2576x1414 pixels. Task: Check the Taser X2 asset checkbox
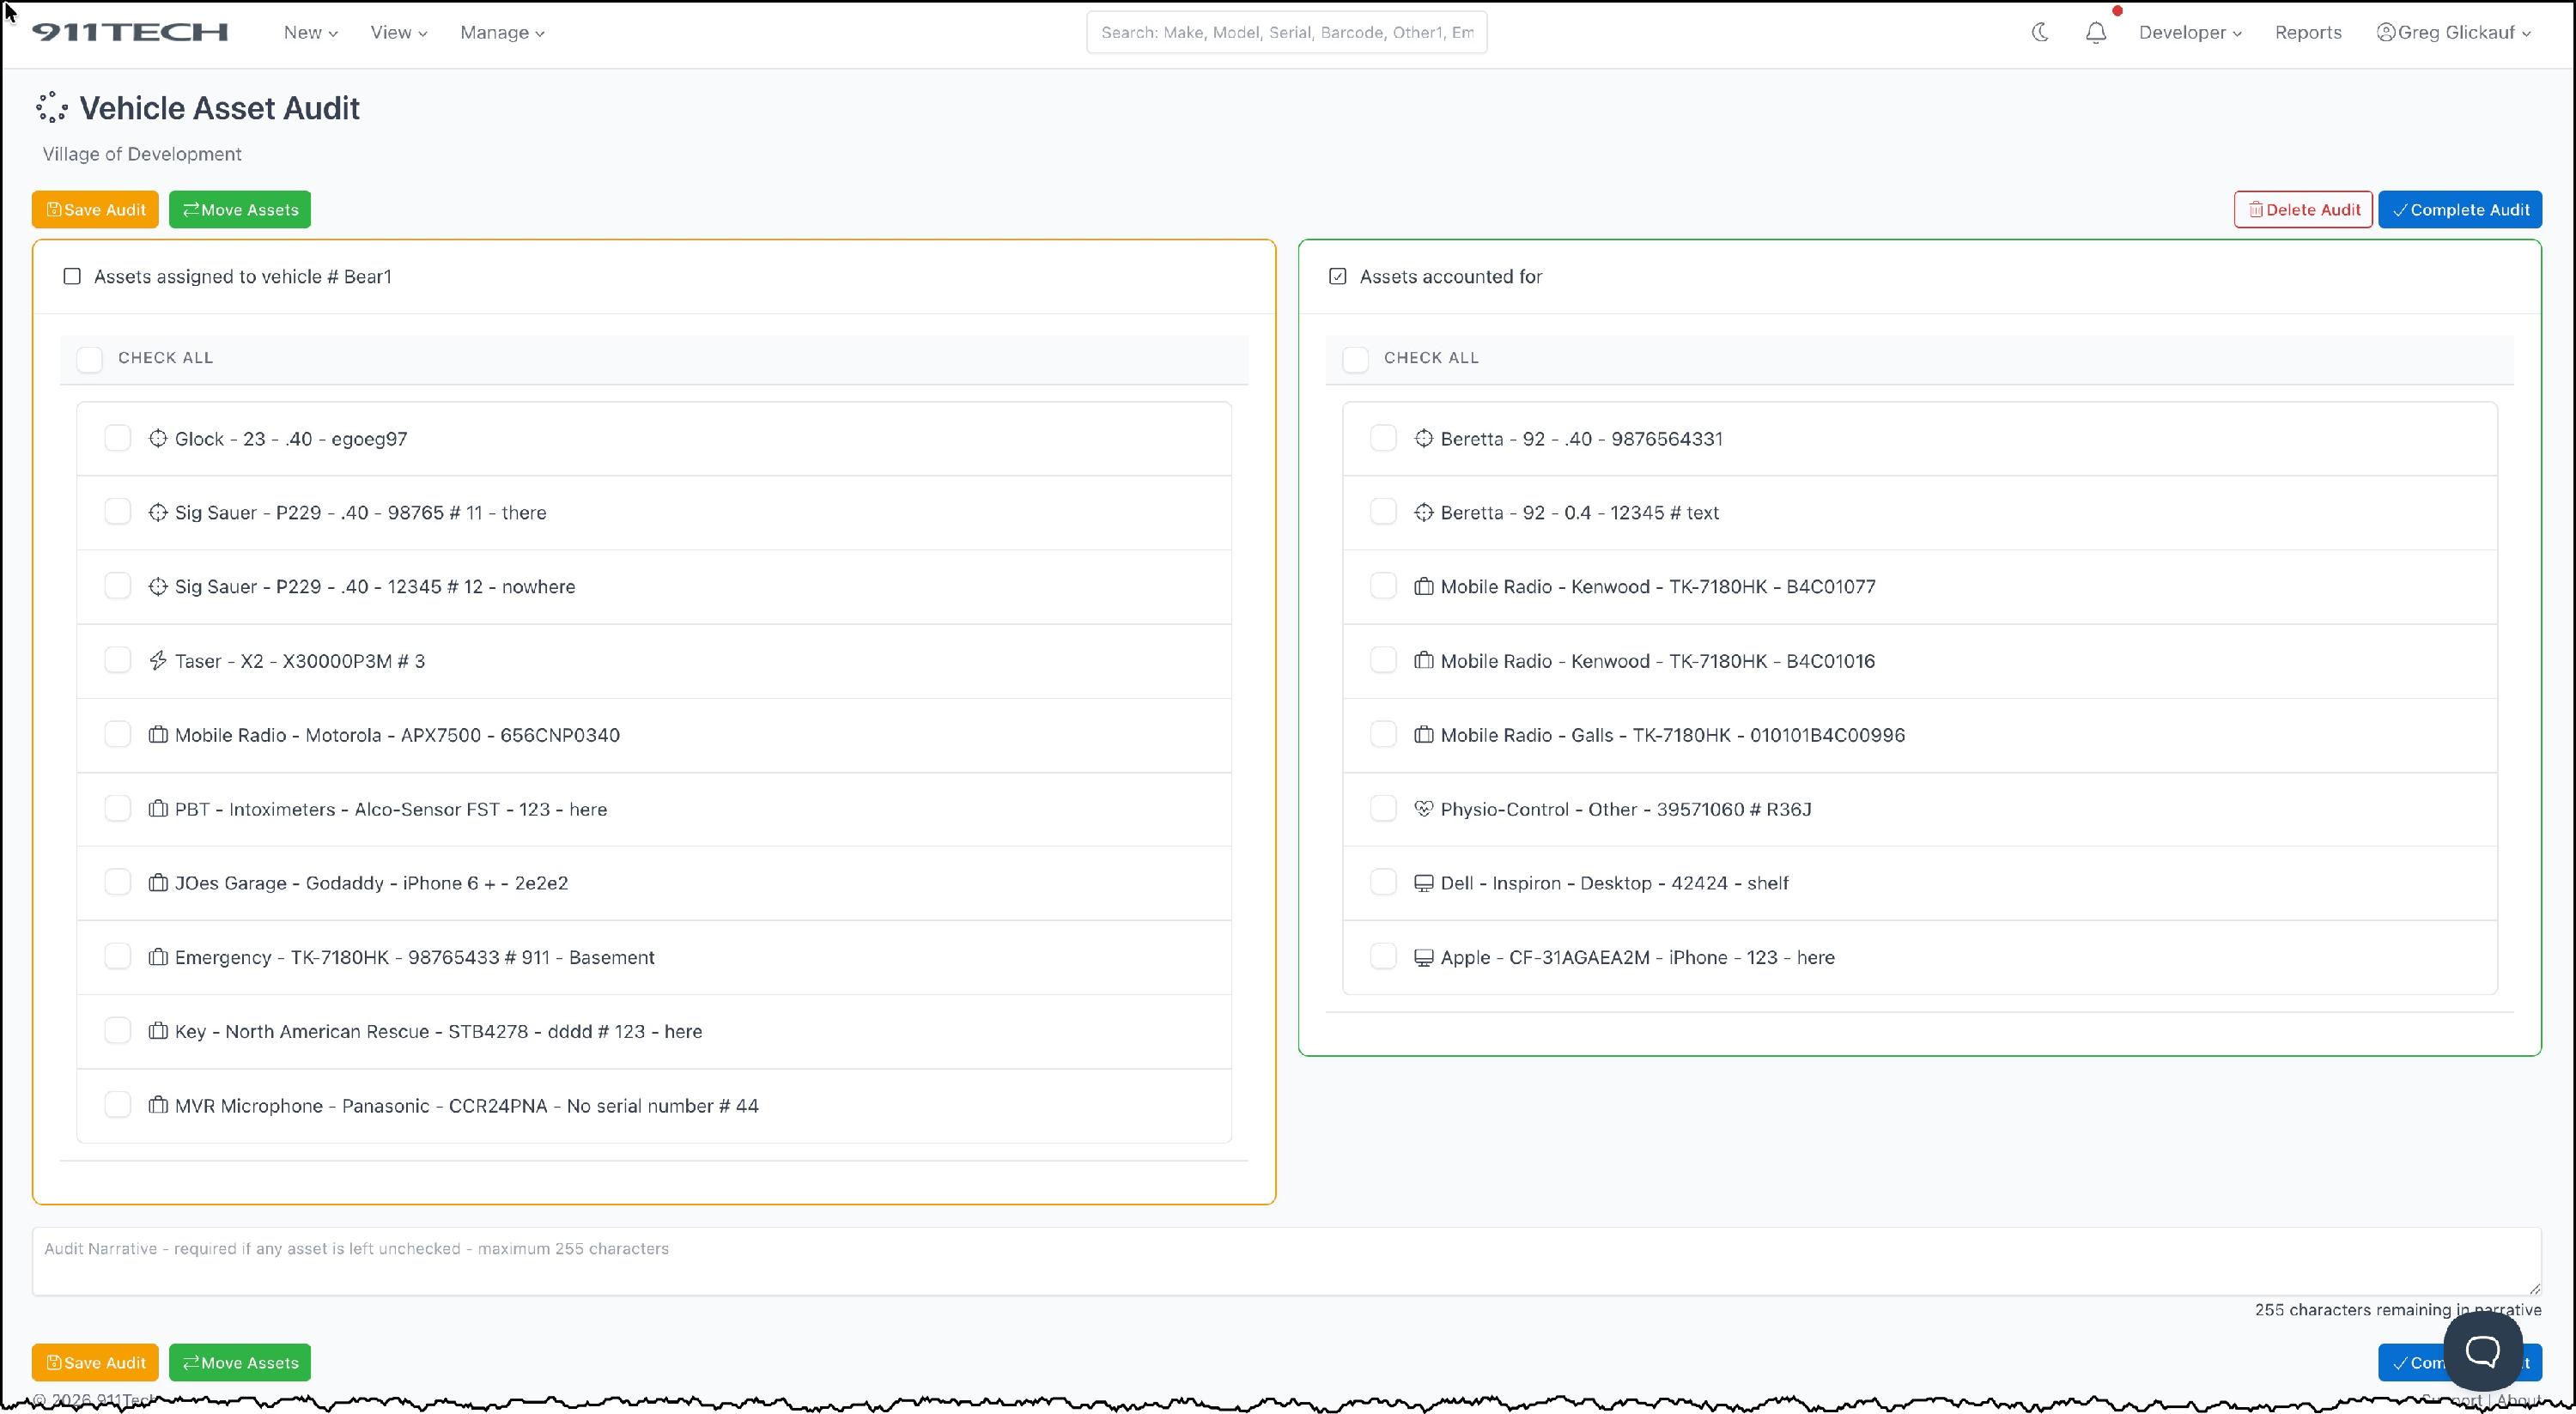click(118, 660)
